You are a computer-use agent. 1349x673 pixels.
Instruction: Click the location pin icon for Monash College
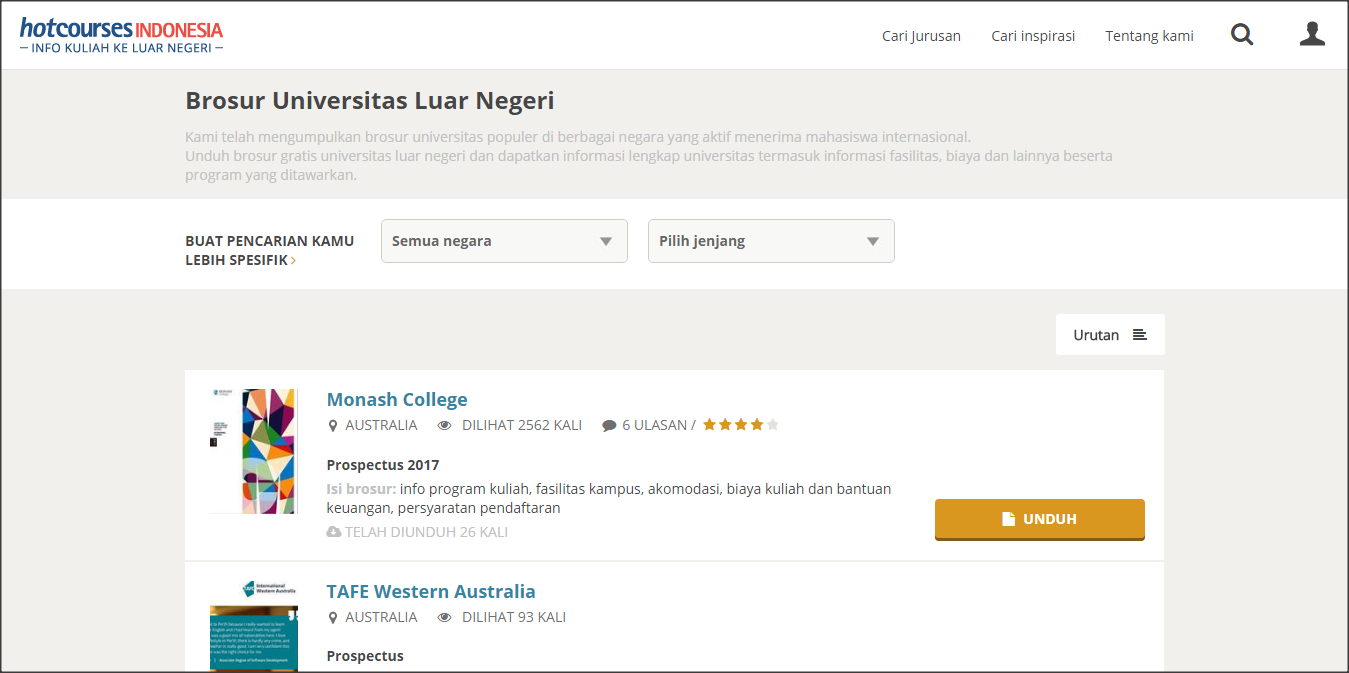pyautogui.click(x=333, y=426)
